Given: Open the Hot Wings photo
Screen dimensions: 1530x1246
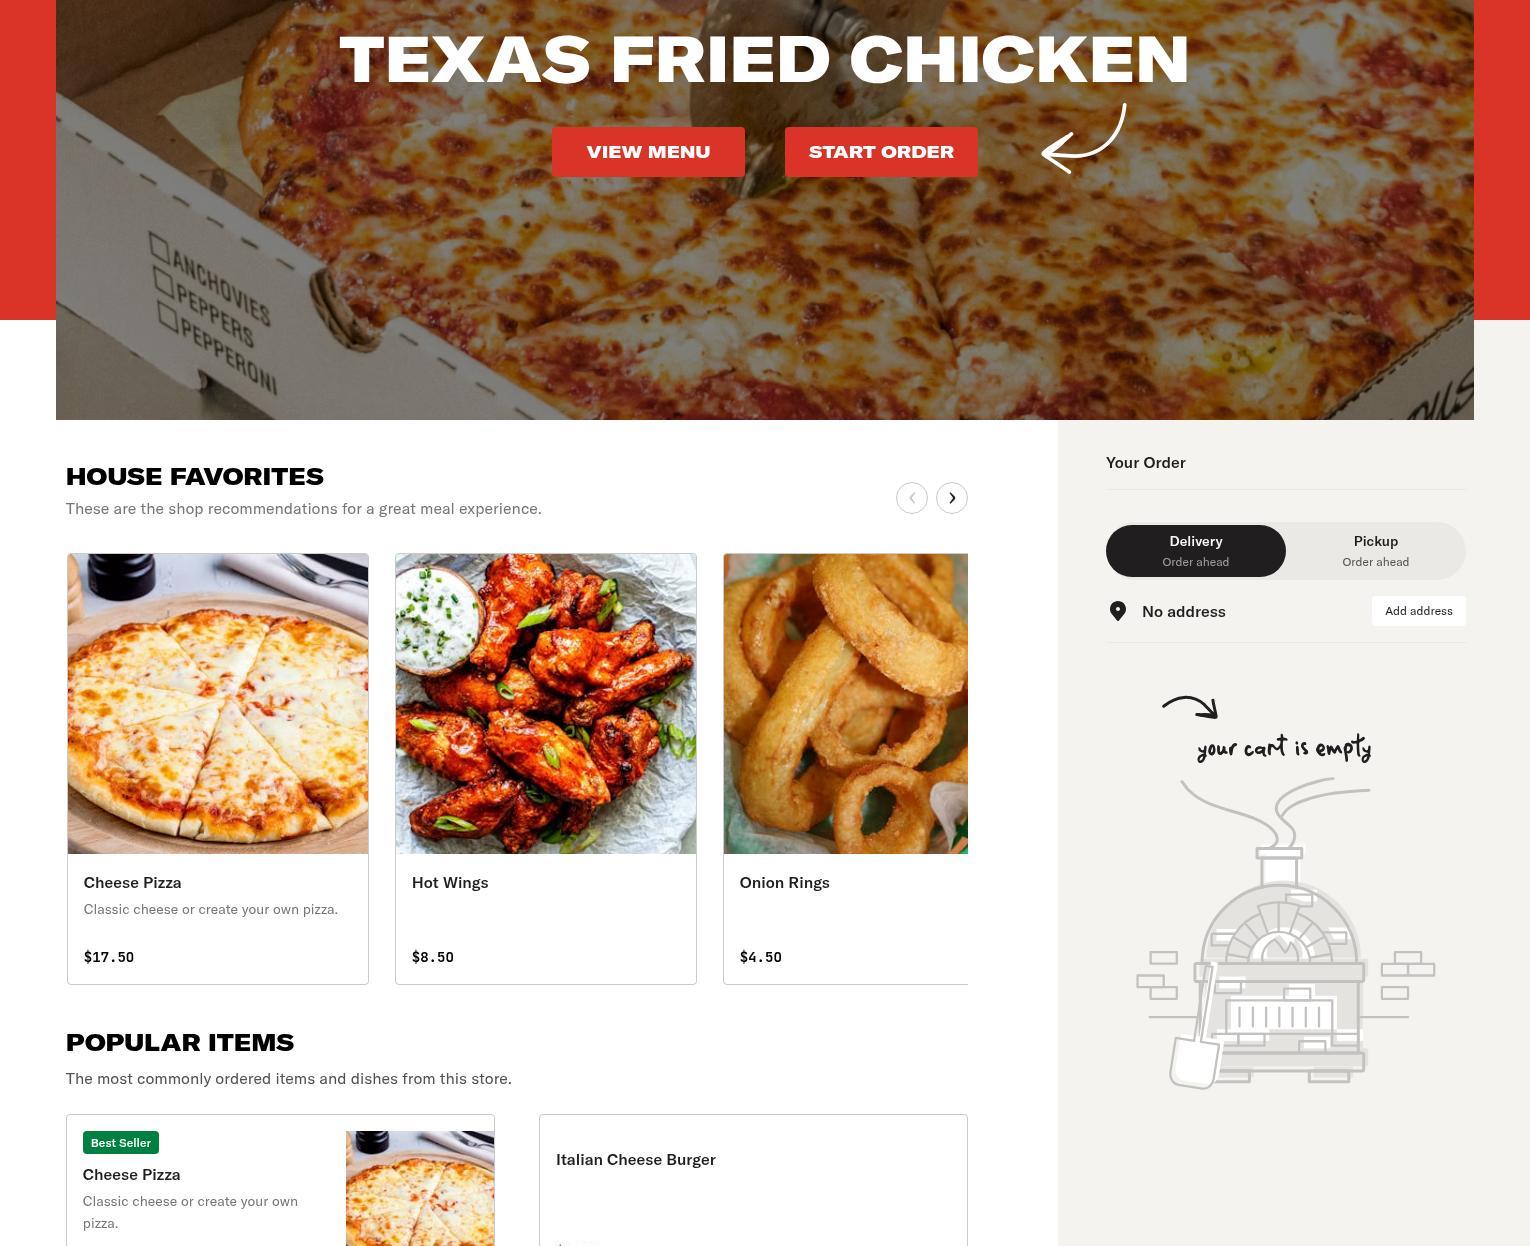Looking at the screenshot, I should pyautogui.click(x=546, y=704).
